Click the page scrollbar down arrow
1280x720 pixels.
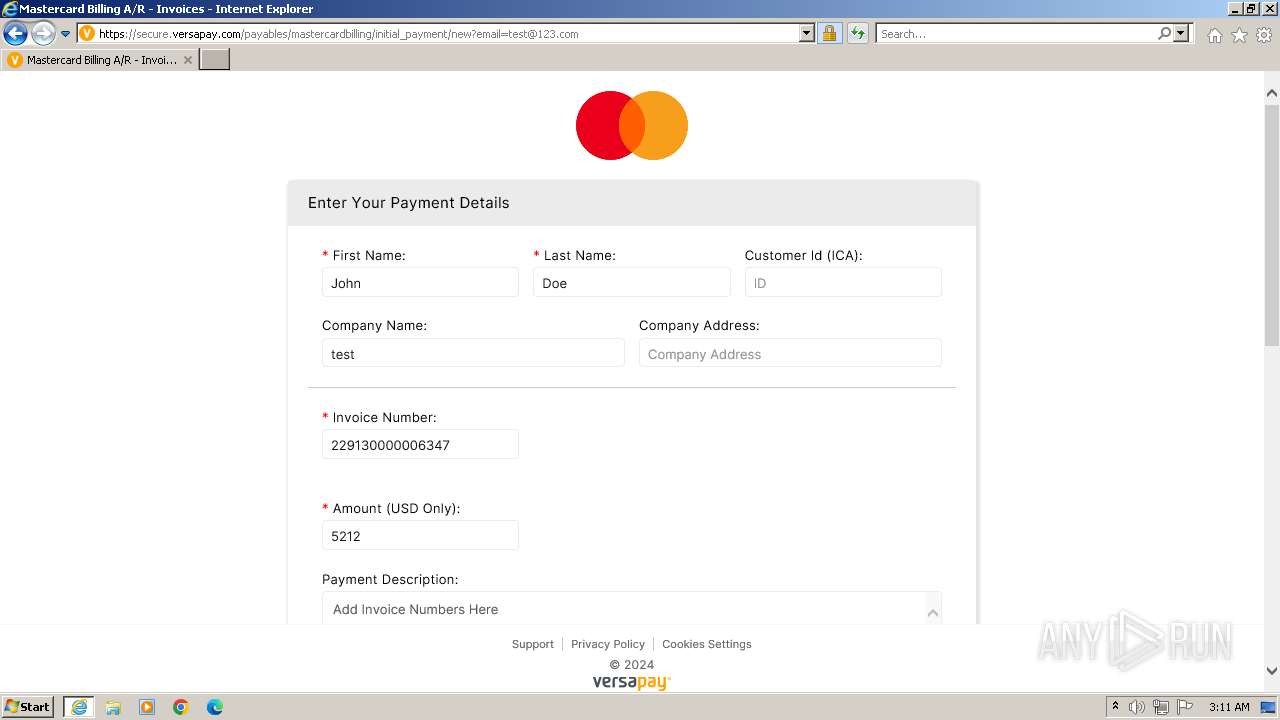(1272, 671)
